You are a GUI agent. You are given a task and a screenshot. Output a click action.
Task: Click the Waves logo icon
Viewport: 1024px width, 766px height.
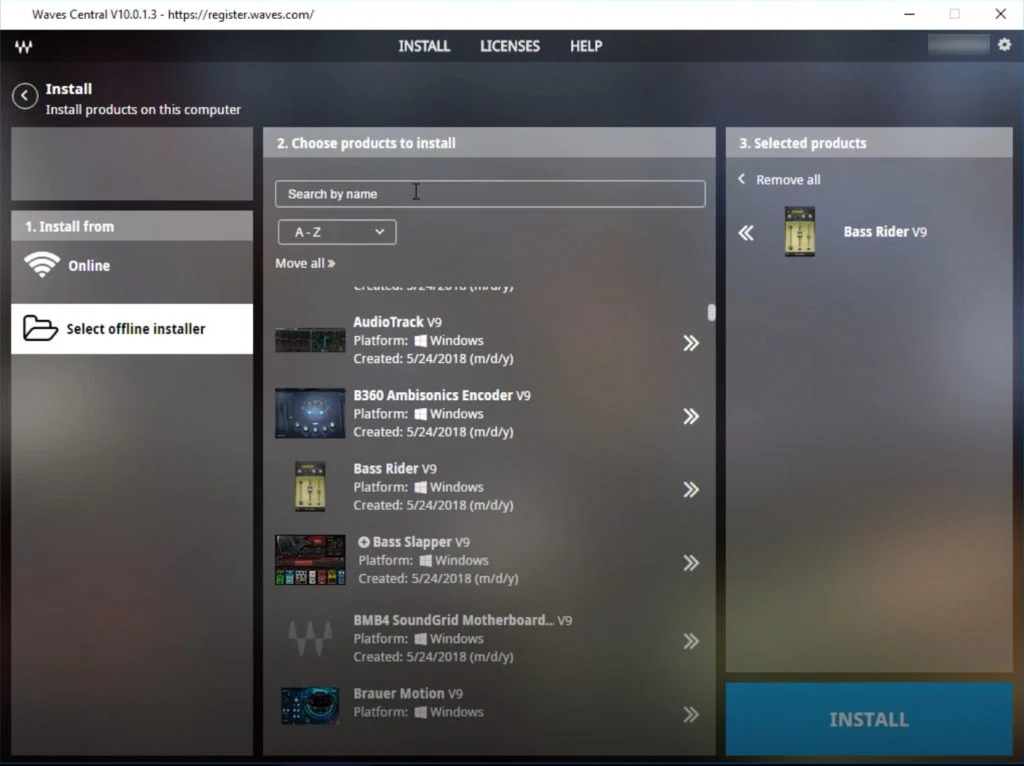click(24, 46)
